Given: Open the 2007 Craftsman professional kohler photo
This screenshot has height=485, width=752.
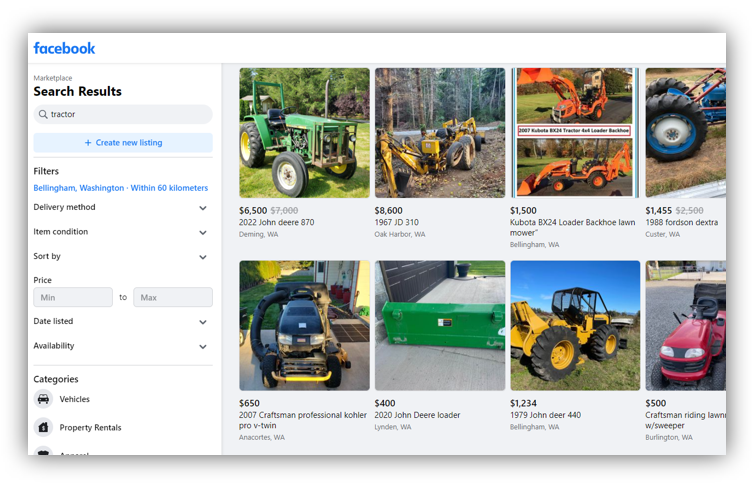Looking at the screenshot, I should click(x=305, y=326).
